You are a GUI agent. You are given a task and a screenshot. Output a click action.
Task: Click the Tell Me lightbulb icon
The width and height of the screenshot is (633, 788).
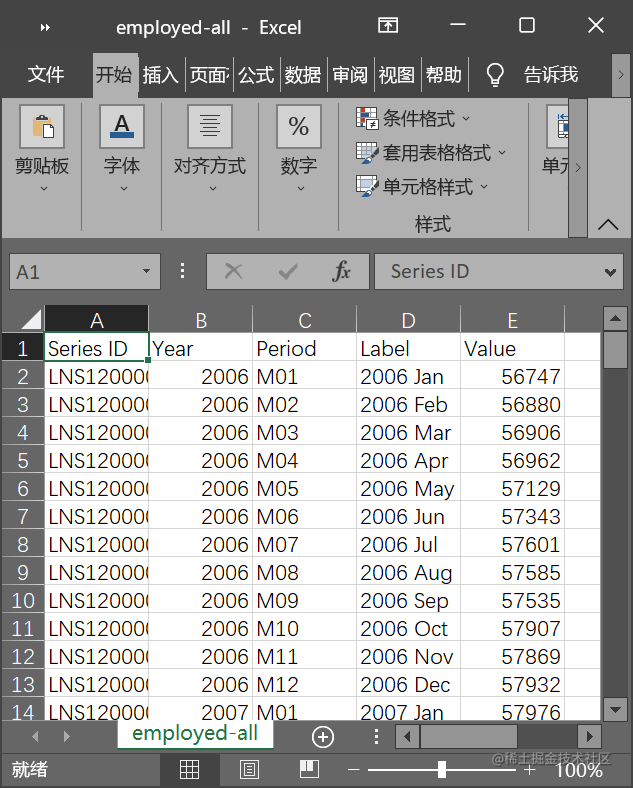pos(495,75)
